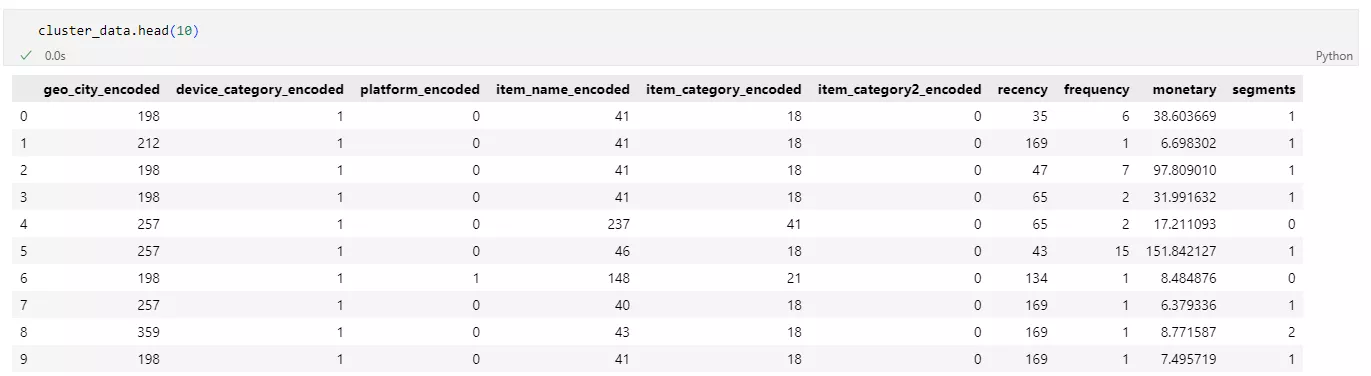Click the recency column header
This screenshot has height=376, width=1371.
point(1023,89)
